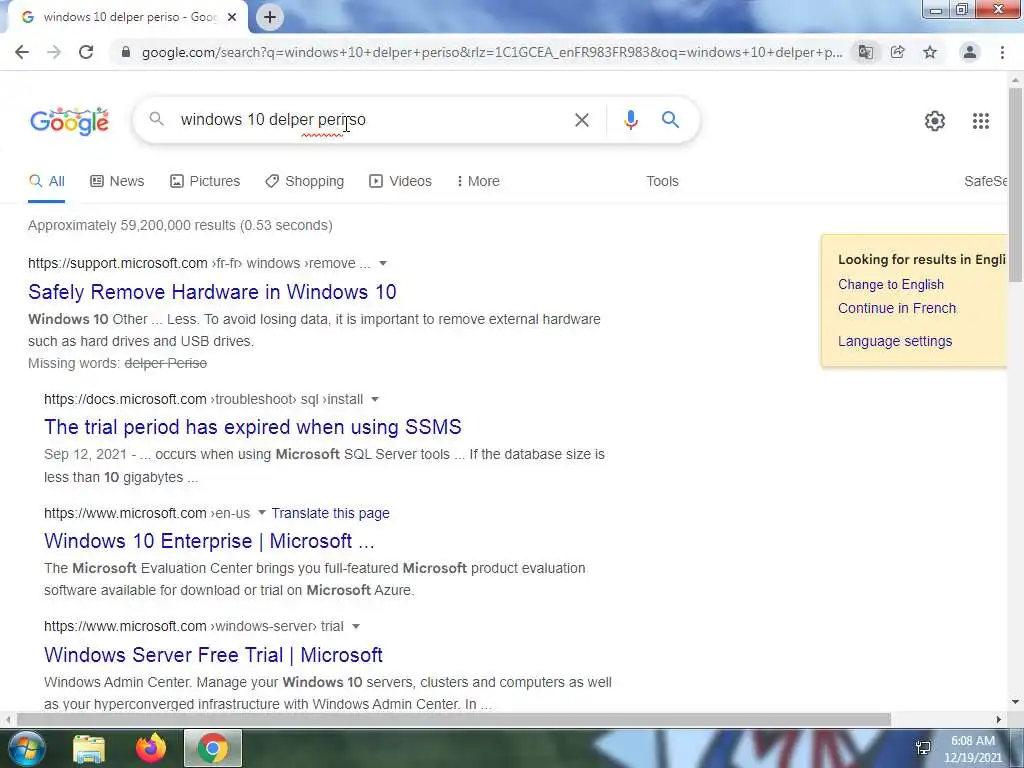Click the struck-through 'delper Periso' missing words
The width and height of the screenshot is (1024, 768).
point(165,363)
